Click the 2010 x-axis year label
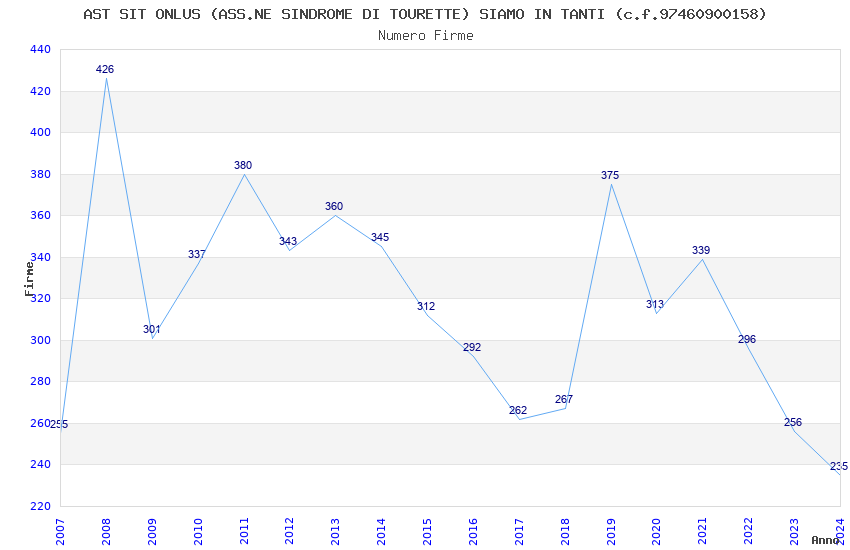Viewport: 850px width, 550px height. (x=198, y=531)
